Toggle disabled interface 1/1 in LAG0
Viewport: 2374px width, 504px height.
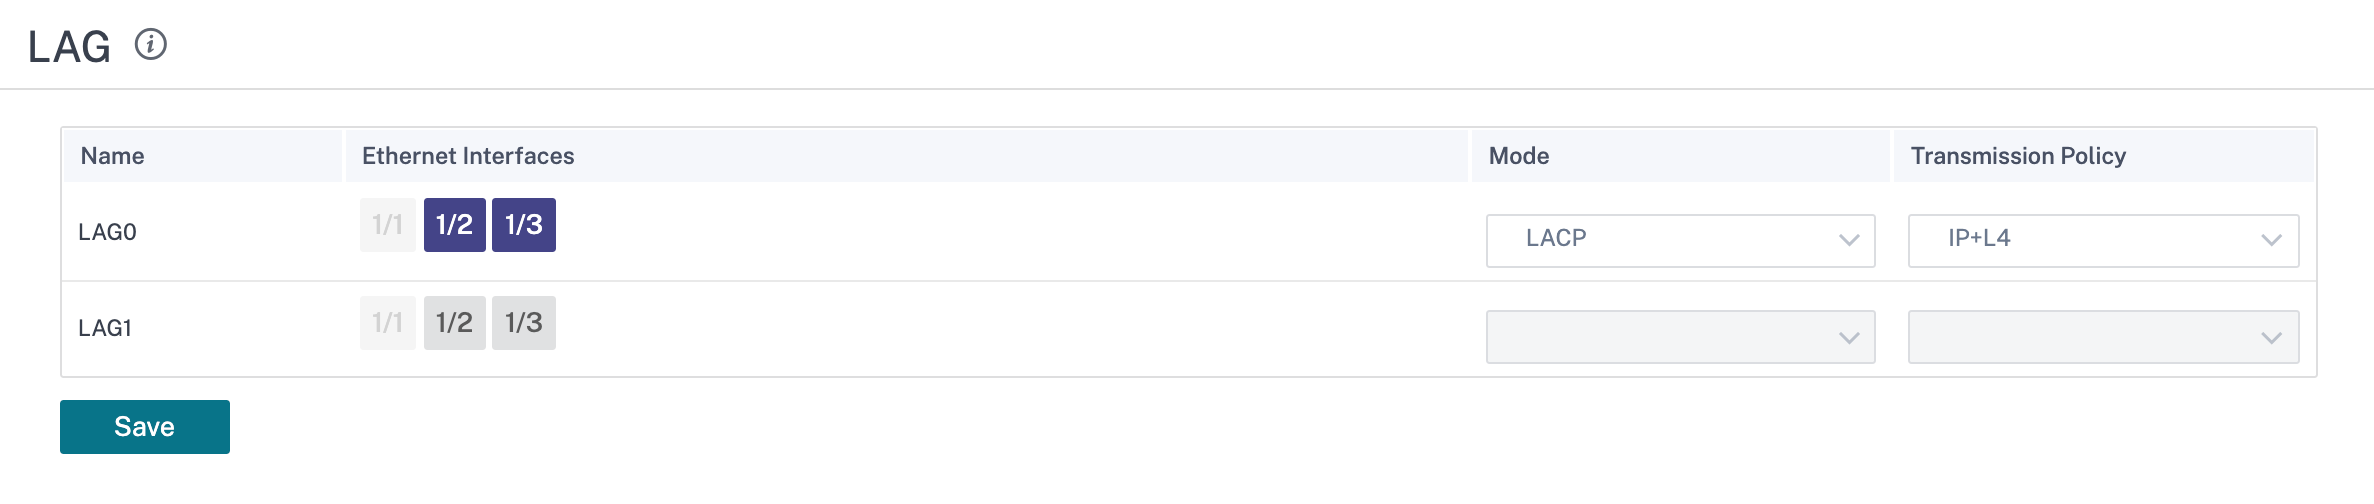point(388,225)
